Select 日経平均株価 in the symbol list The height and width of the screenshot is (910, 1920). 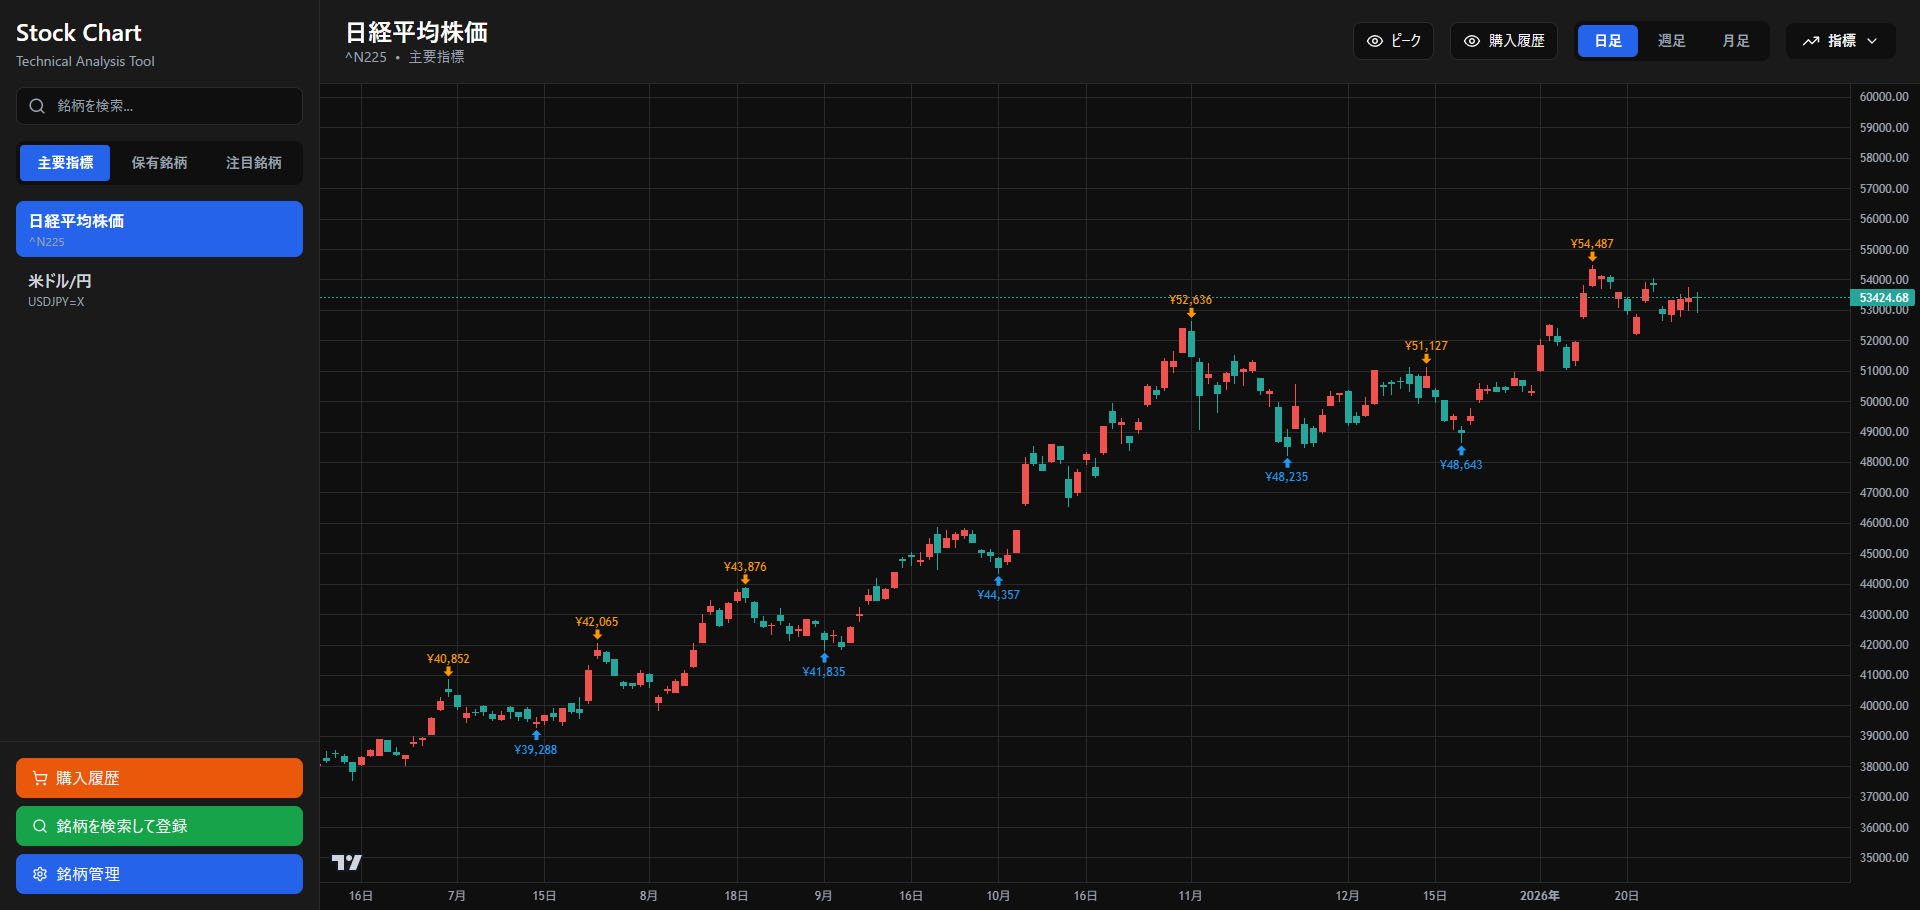(x=159, y=229)
